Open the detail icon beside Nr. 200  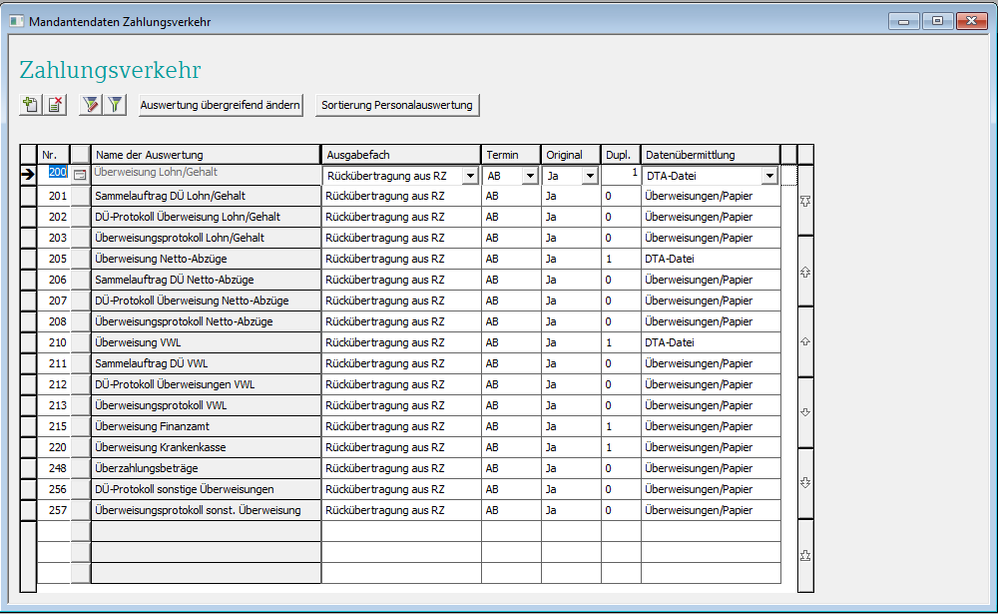click(x=80, y=175)
